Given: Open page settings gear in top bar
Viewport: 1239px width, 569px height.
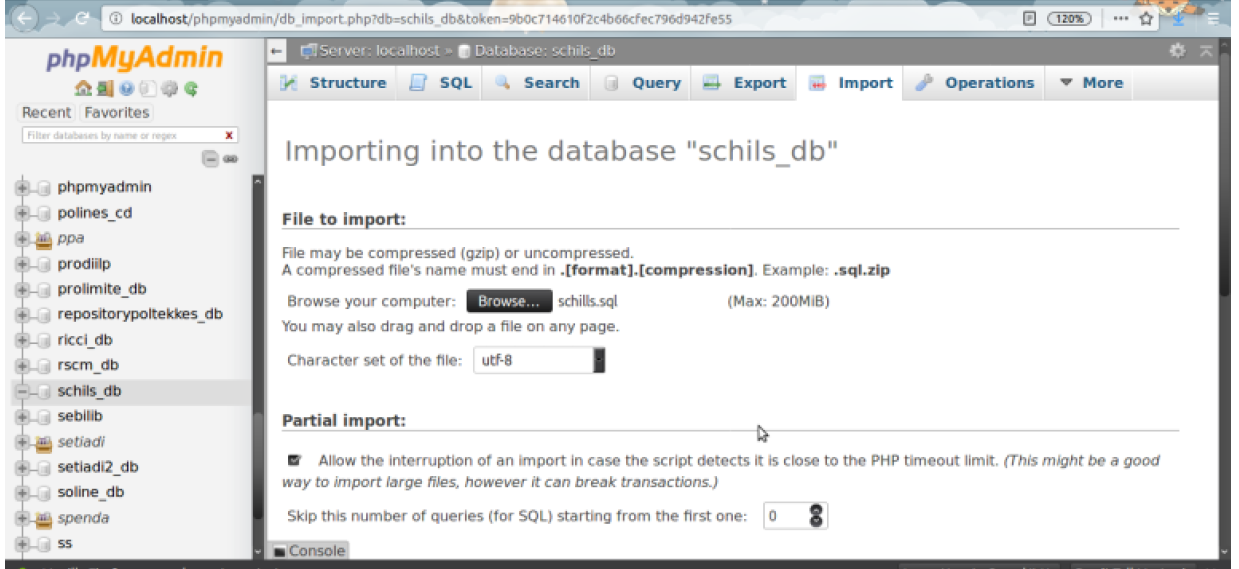Looking at the screenshot, I should click(x=1177, y=51).
